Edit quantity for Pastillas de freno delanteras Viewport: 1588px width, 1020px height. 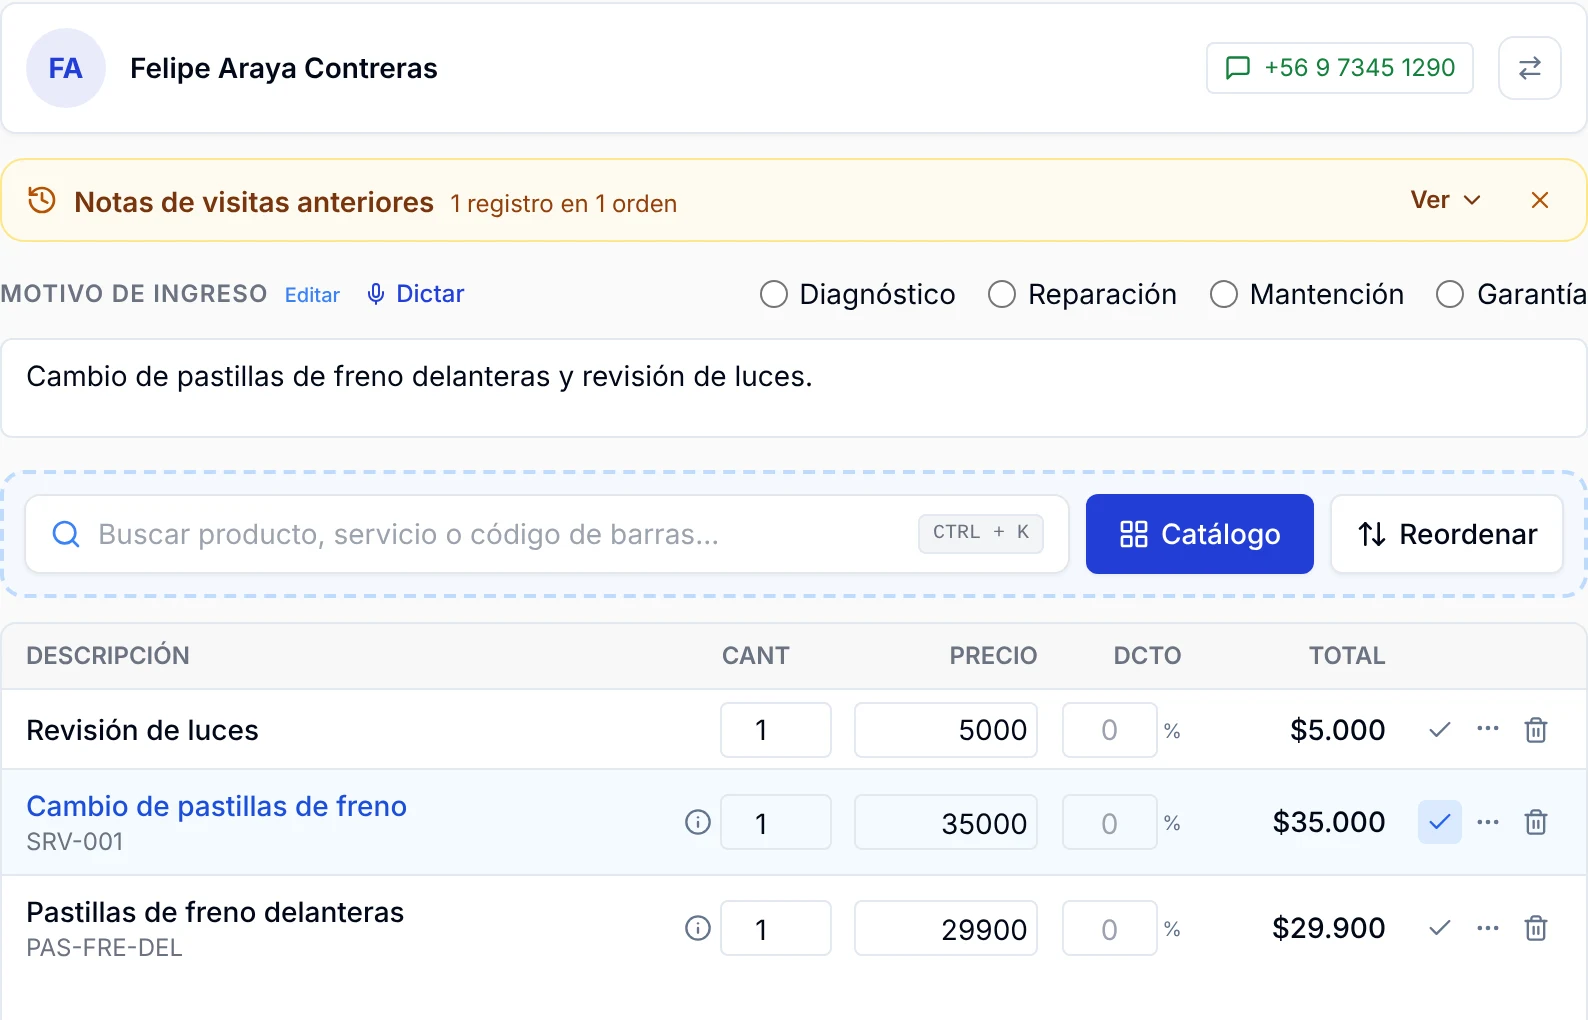[776, 928]
